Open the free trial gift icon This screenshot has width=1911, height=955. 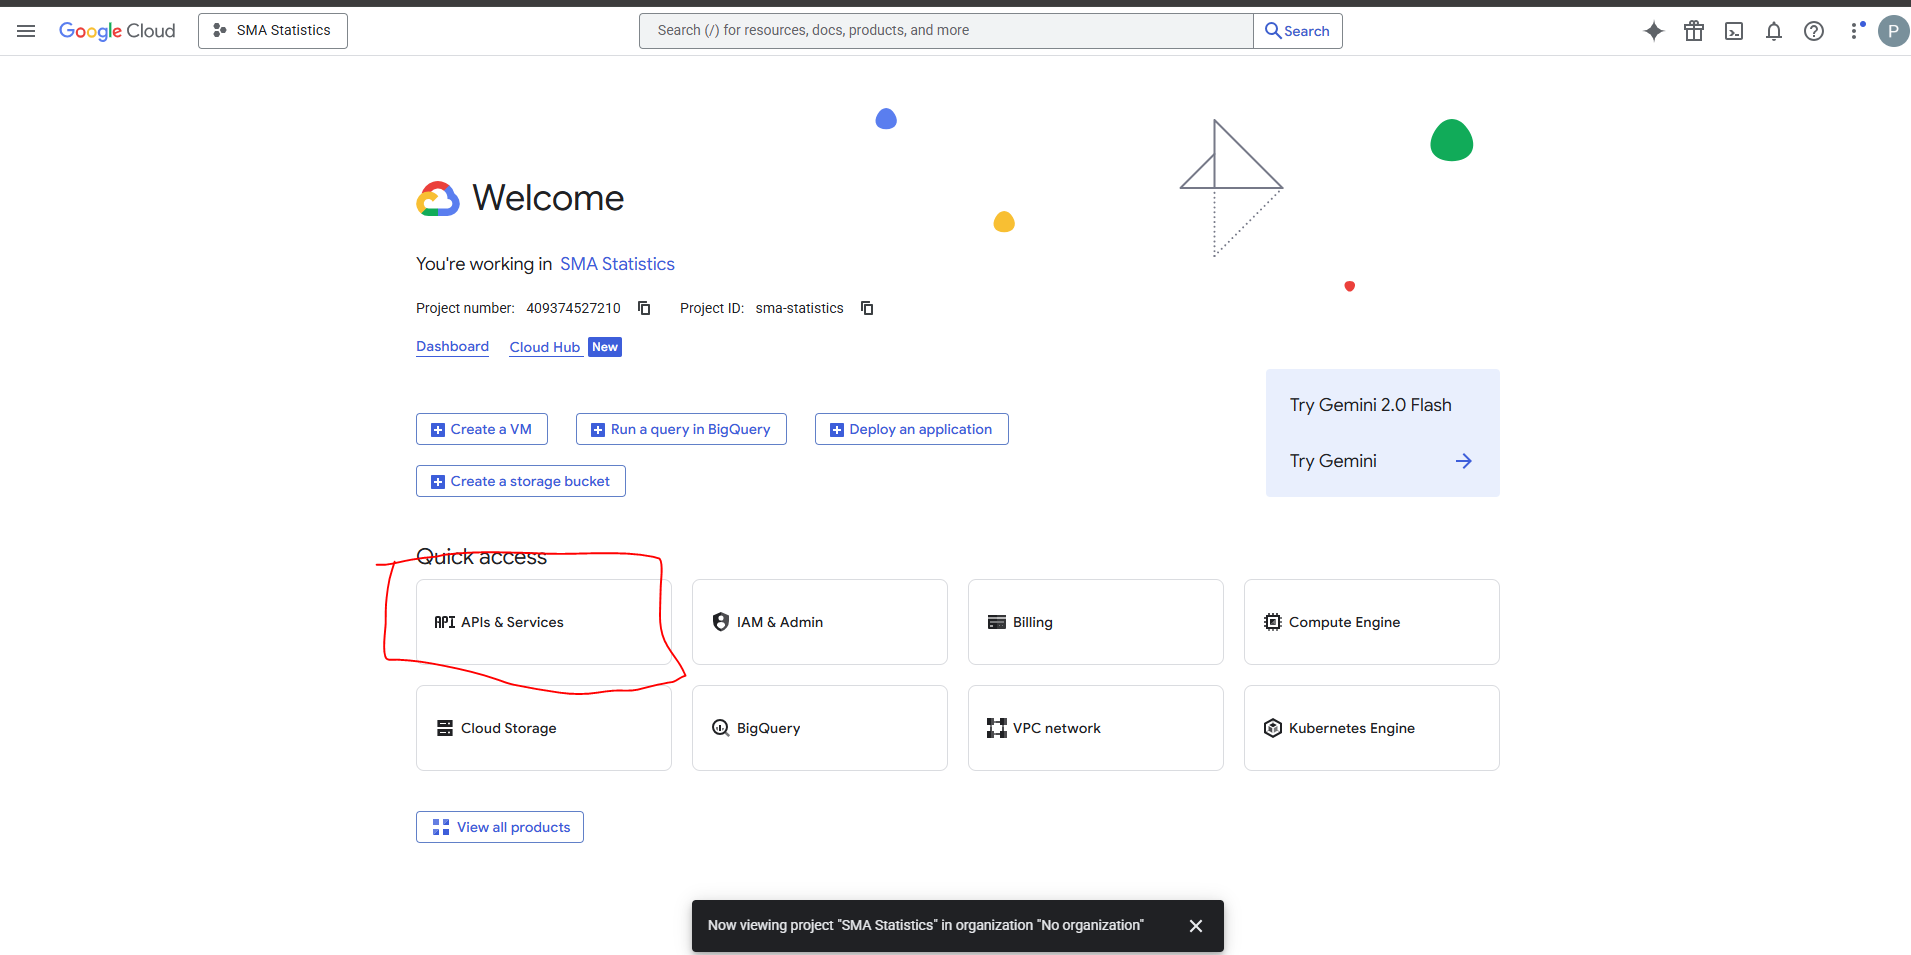1694,31
